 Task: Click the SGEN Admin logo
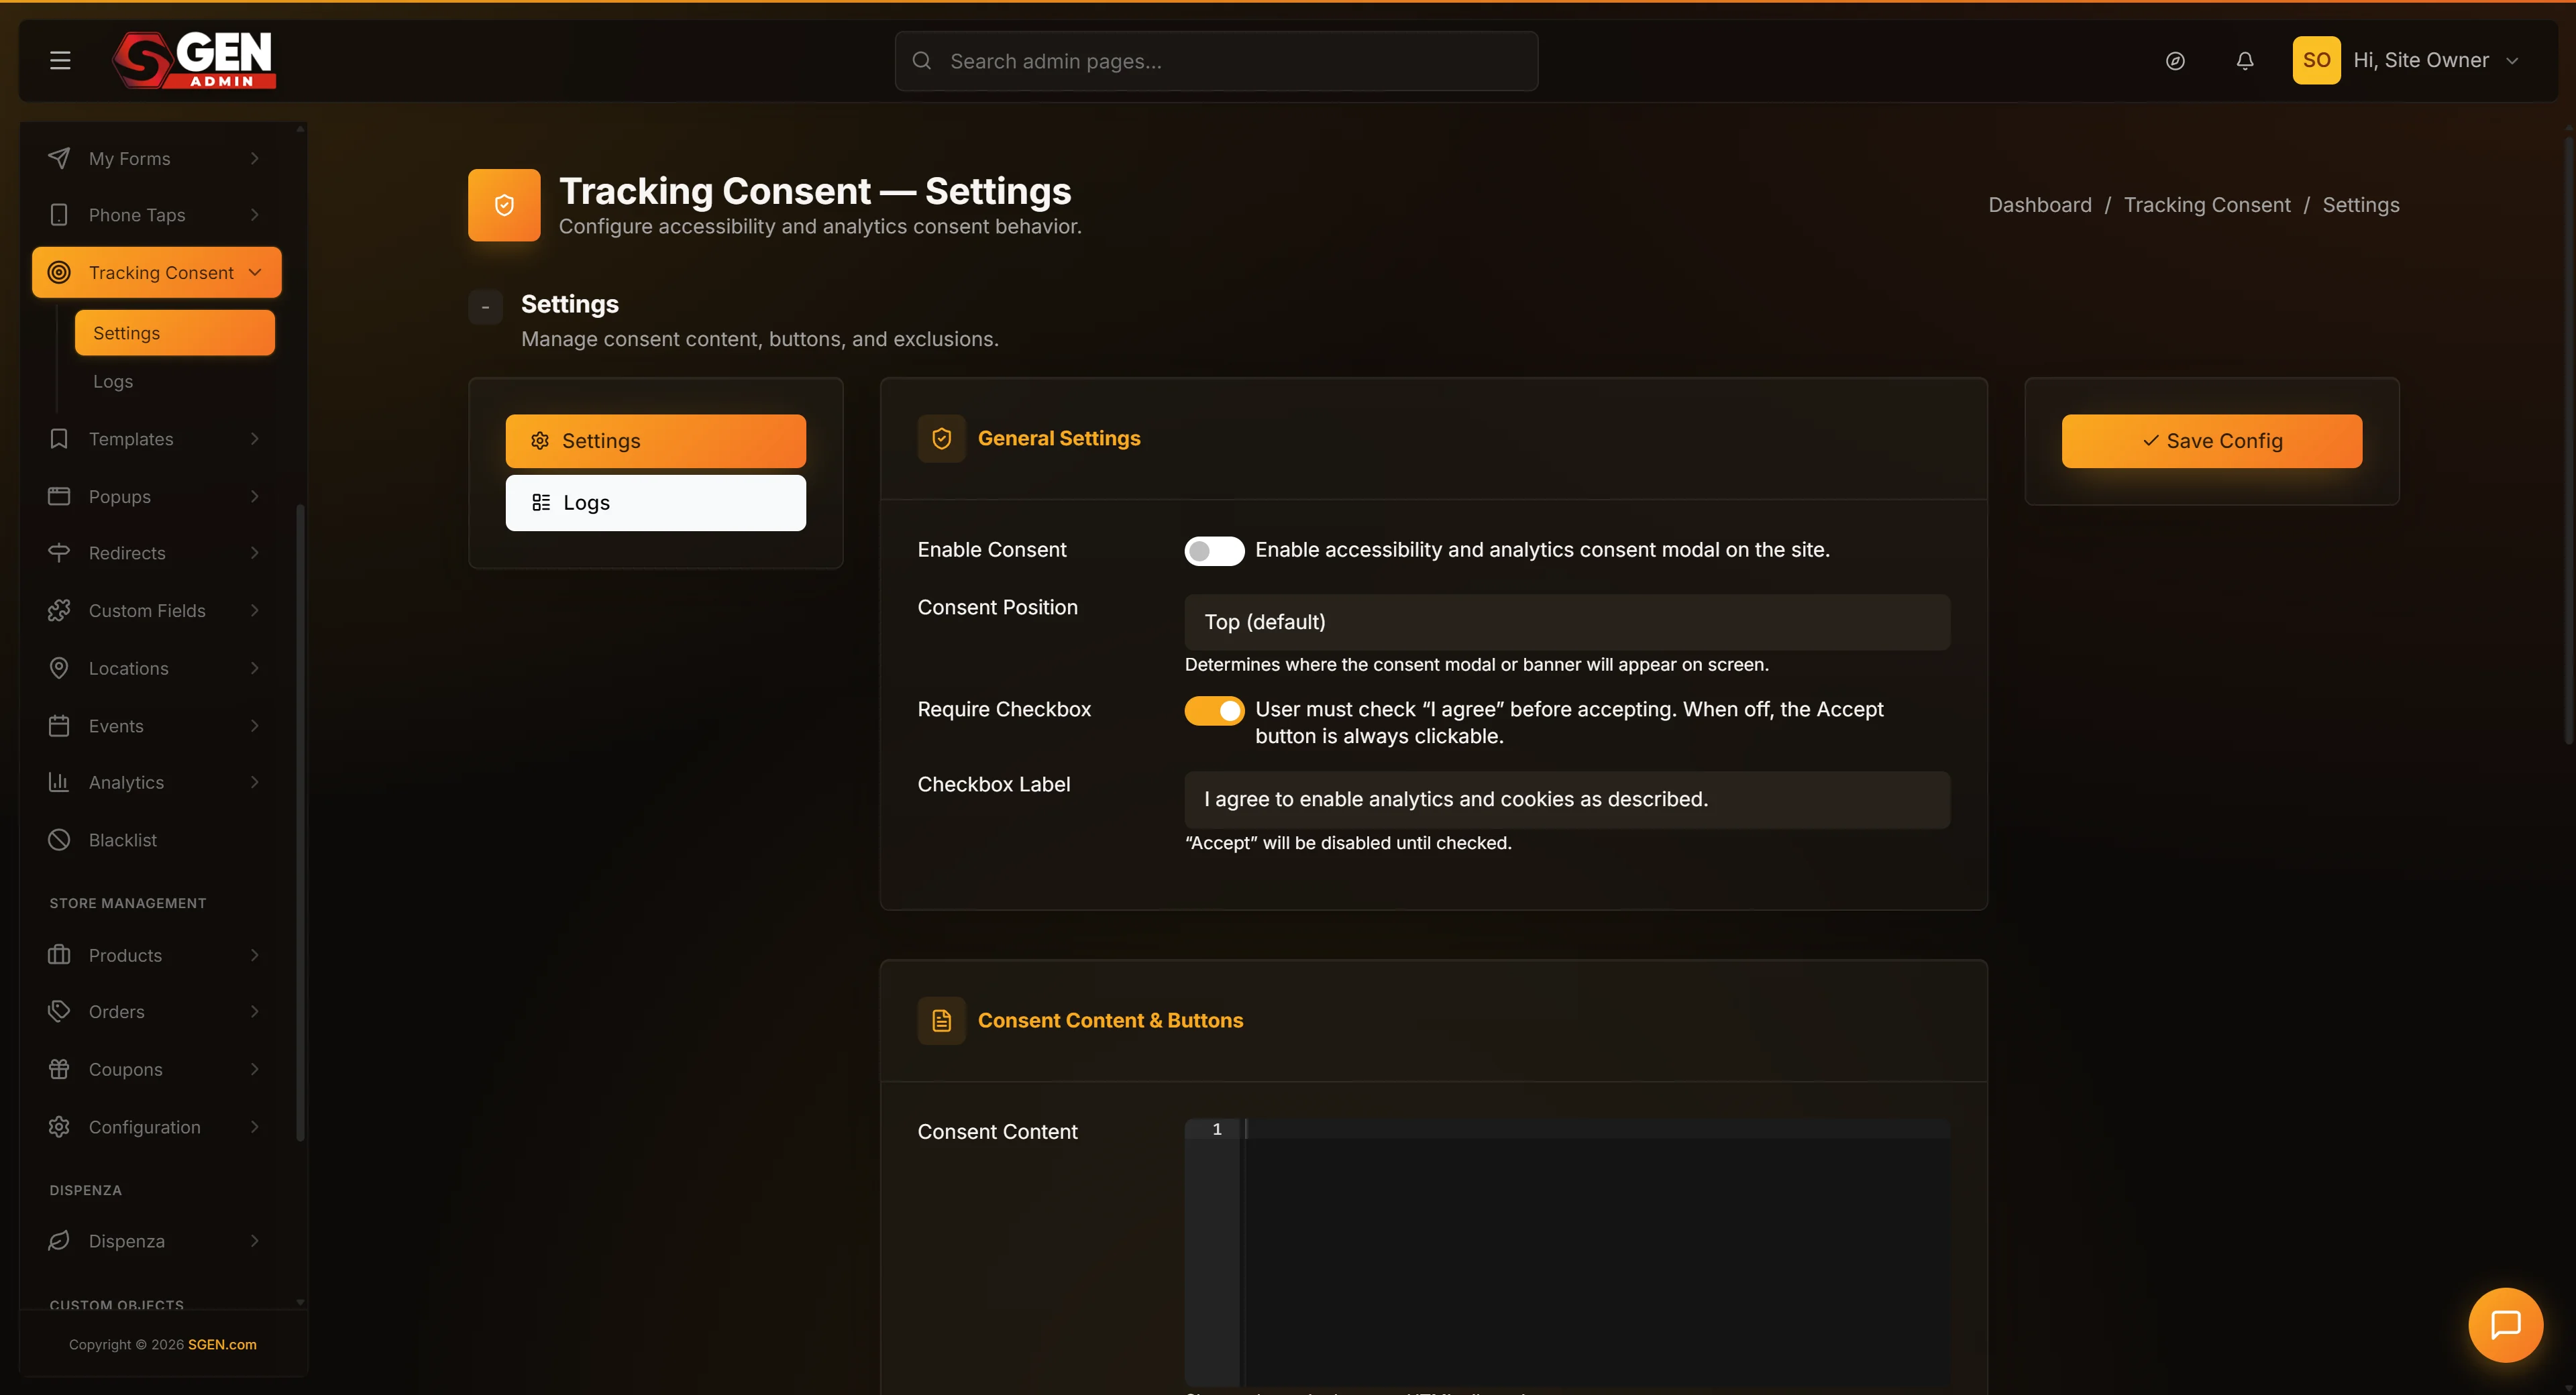click(x=194, y=60)
